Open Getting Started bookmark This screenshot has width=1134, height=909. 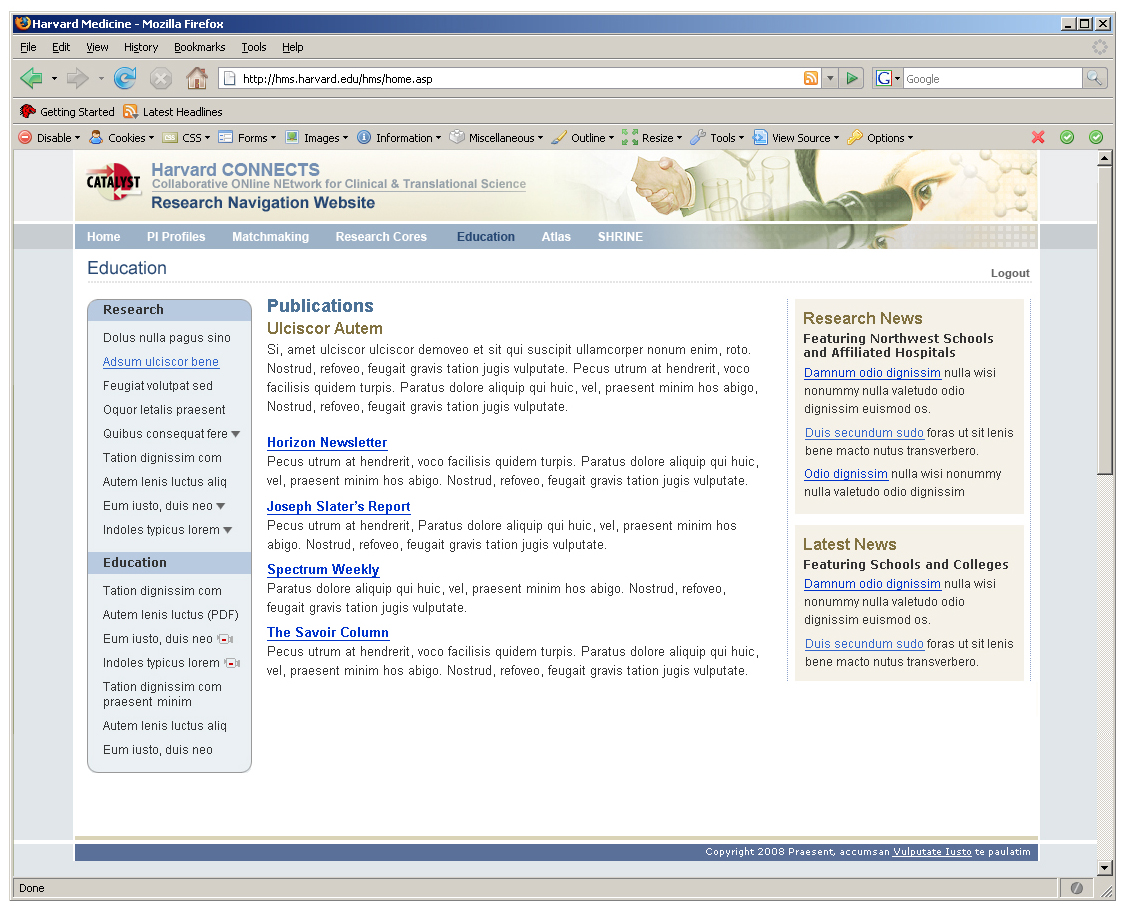(x=67, y=111)
